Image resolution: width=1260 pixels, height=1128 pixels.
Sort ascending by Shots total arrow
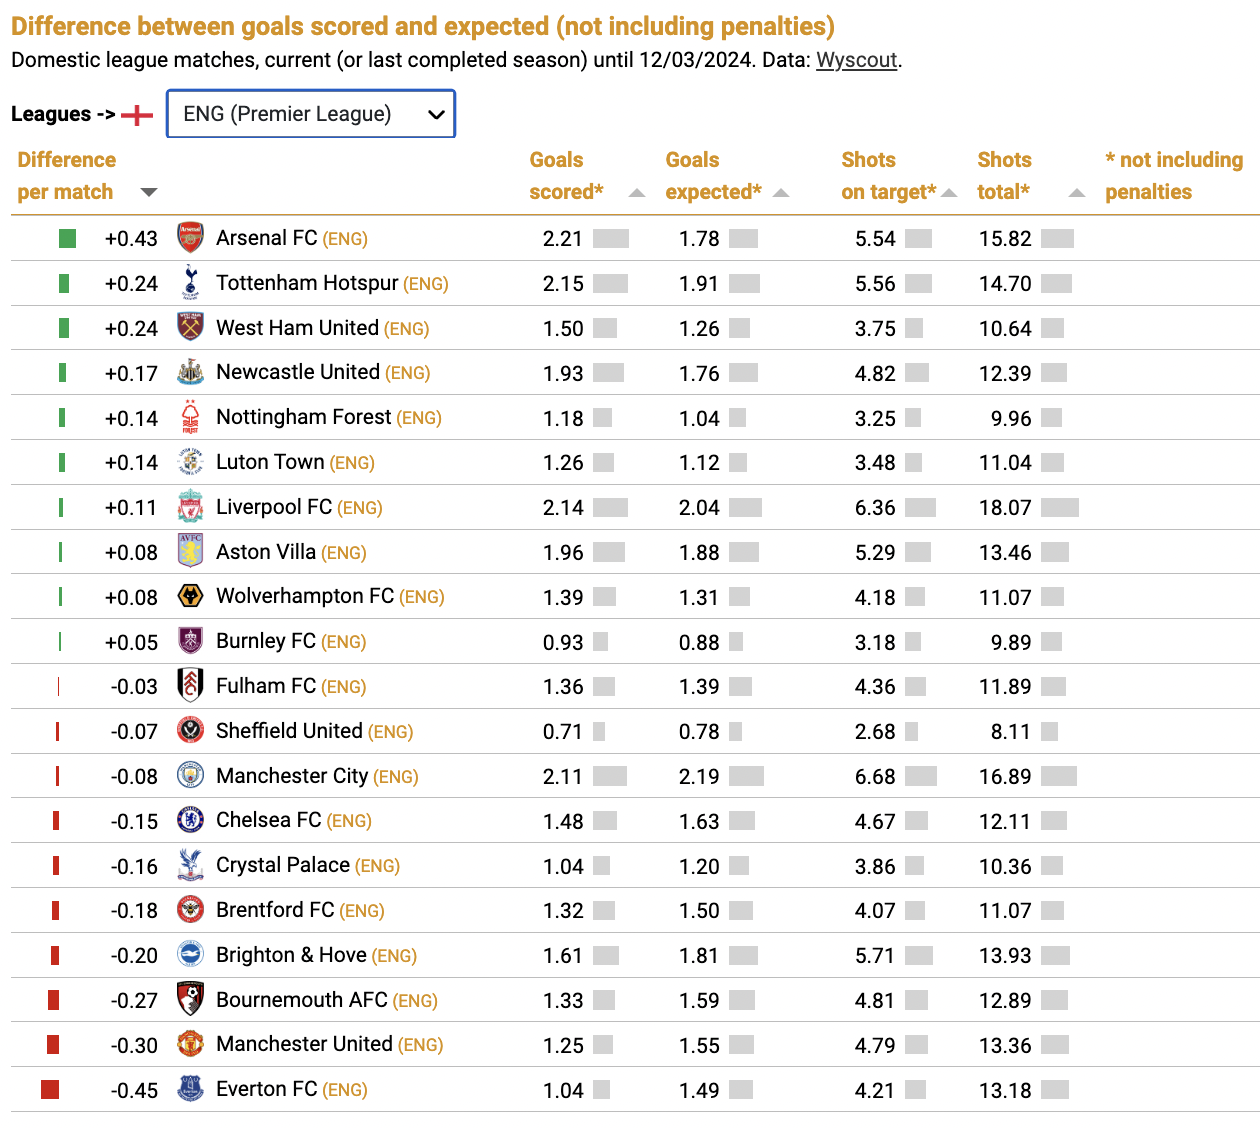[x=1077, y=193]
